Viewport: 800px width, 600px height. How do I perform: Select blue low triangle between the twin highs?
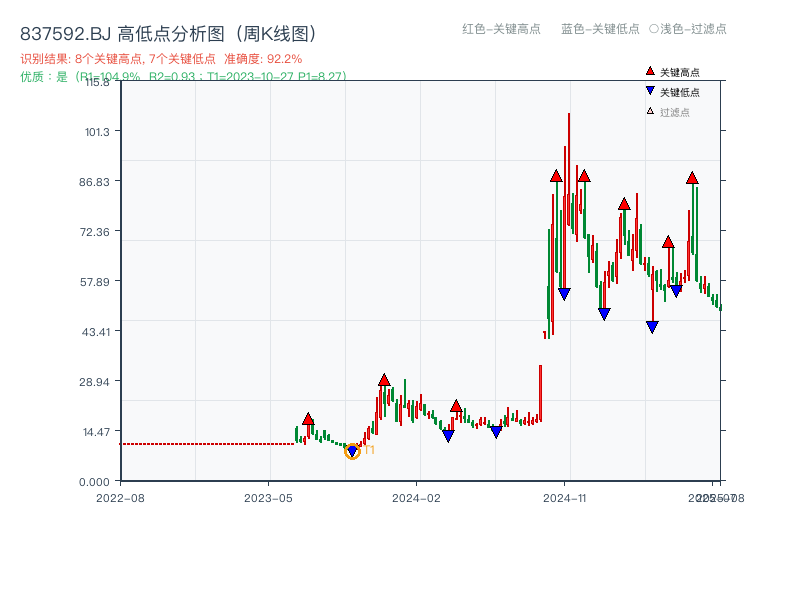pos(564,294)
